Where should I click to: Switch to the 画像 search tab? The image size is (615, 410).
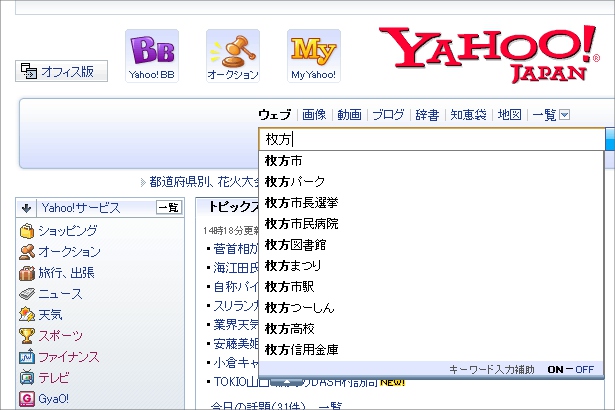tap(314, 115)
